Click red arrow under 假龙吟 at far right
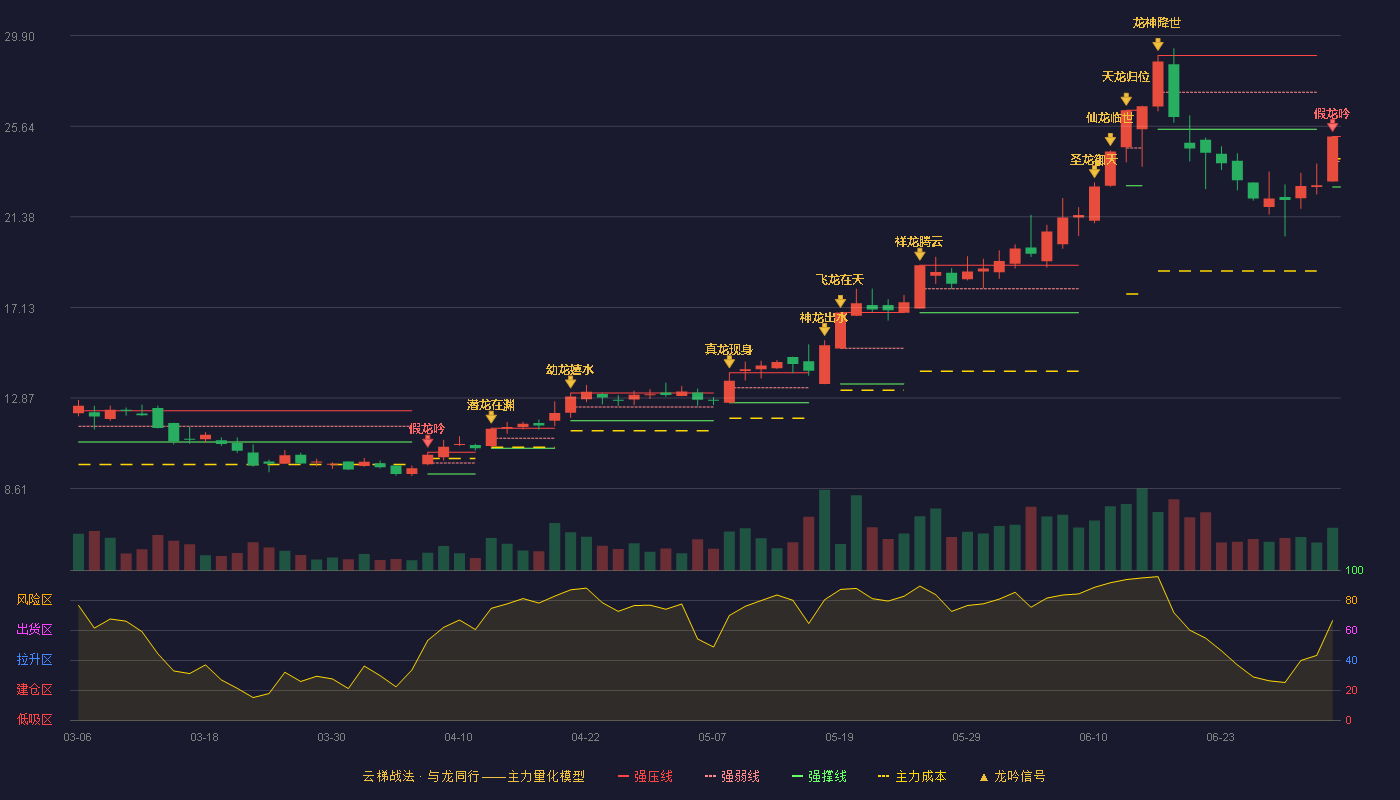Screen dimensions: 1400x800 1332,125
